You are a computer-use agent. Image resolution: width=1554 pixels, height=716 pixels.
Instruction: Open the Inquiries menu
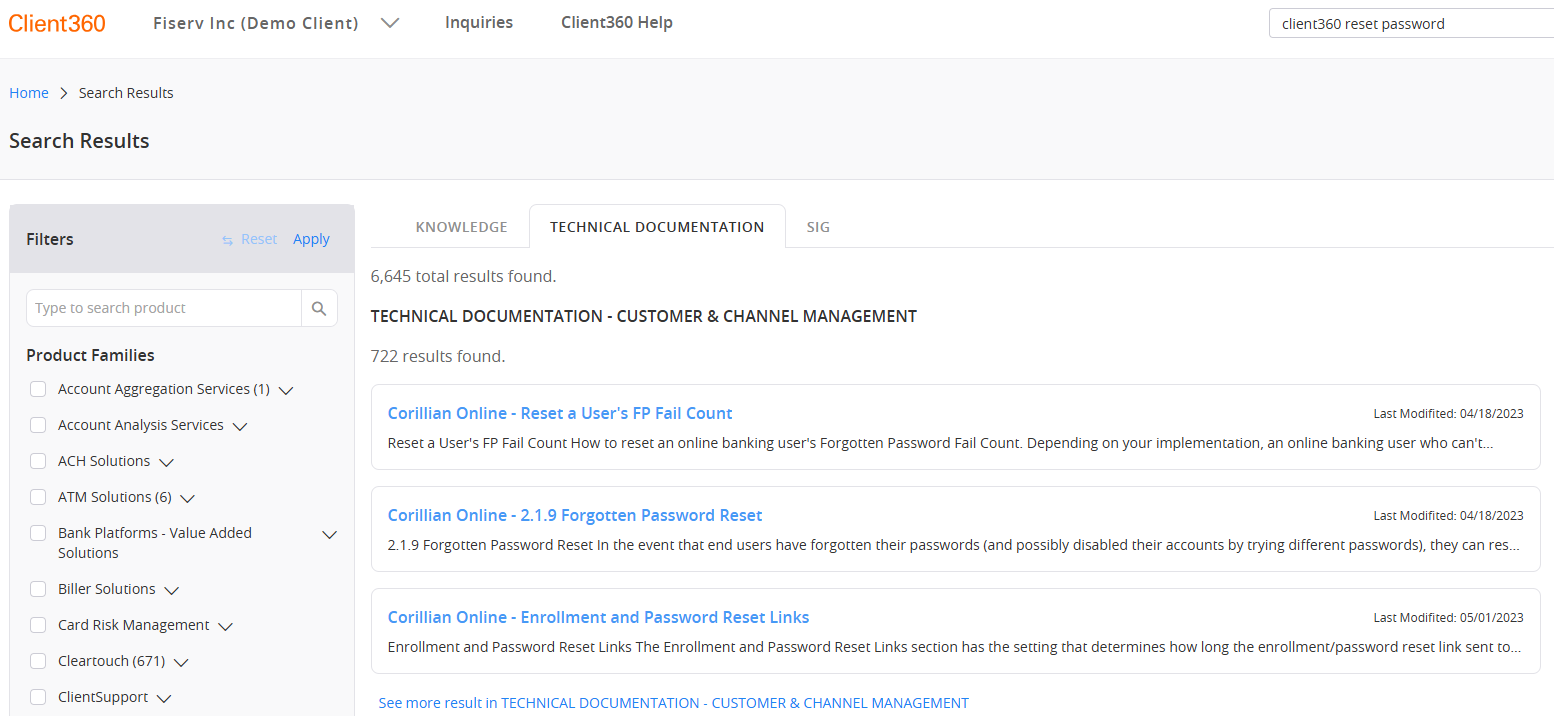pos(479,22)
